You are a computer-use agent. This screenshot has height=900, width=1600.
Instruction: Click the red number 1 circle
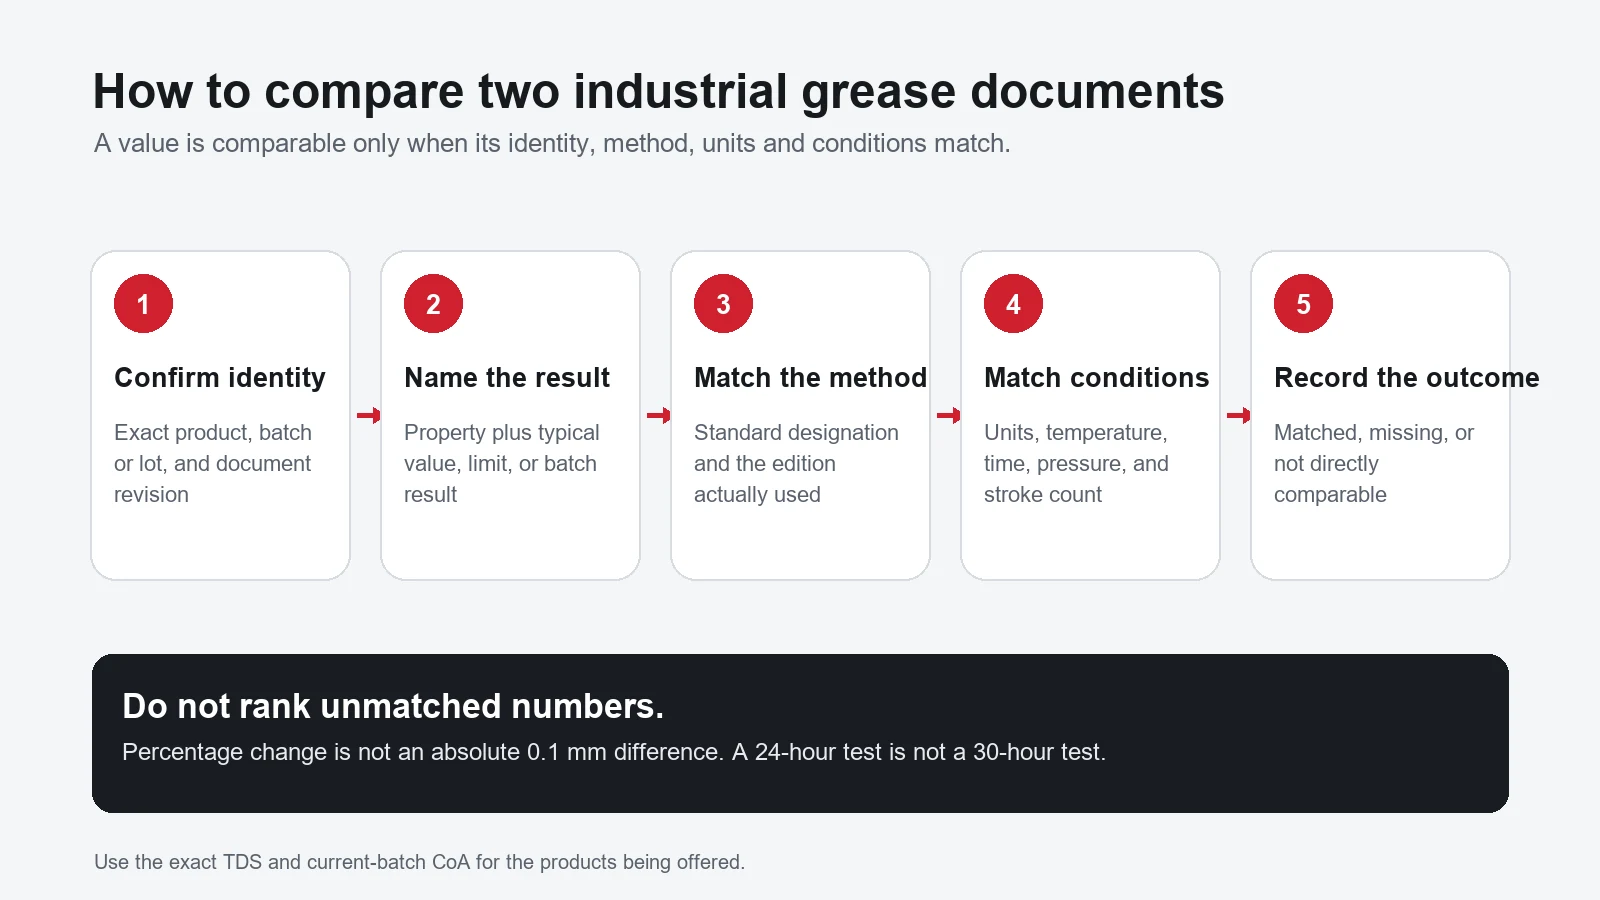[143, 303]
